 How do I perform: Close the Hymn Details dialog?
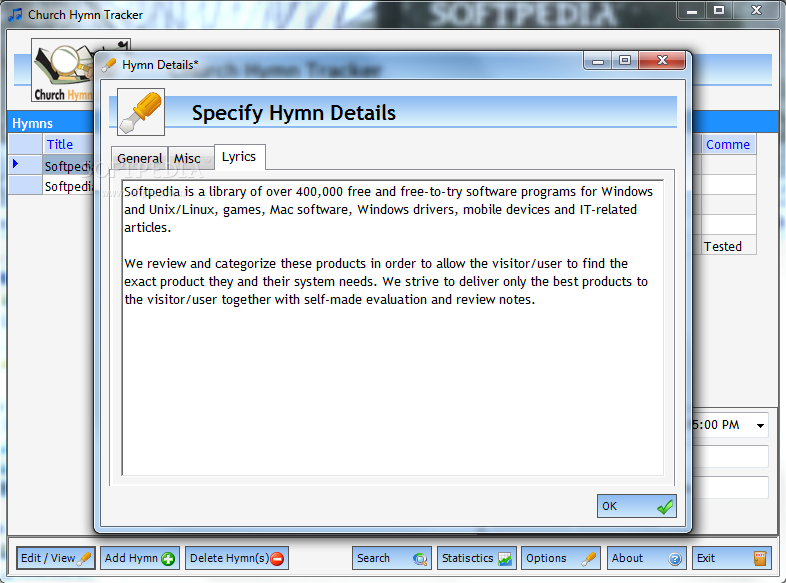point(662,60)
